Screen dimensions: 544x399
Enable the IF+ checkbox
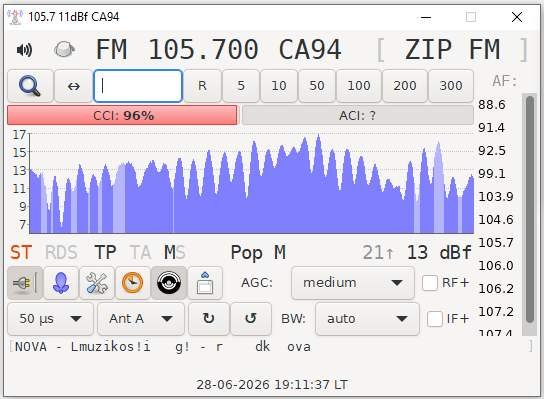coord(435,319)
